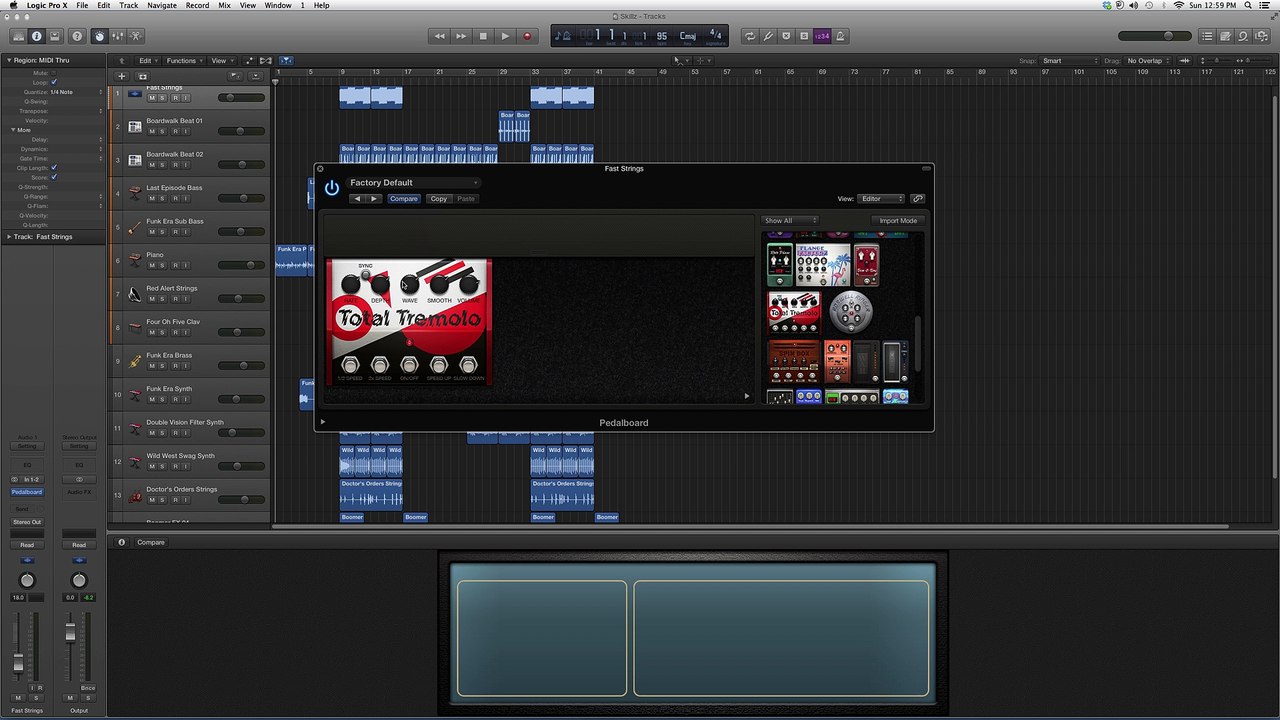
Task: Click the Pedalboard insert slot in channel strip
Action: 27,492
